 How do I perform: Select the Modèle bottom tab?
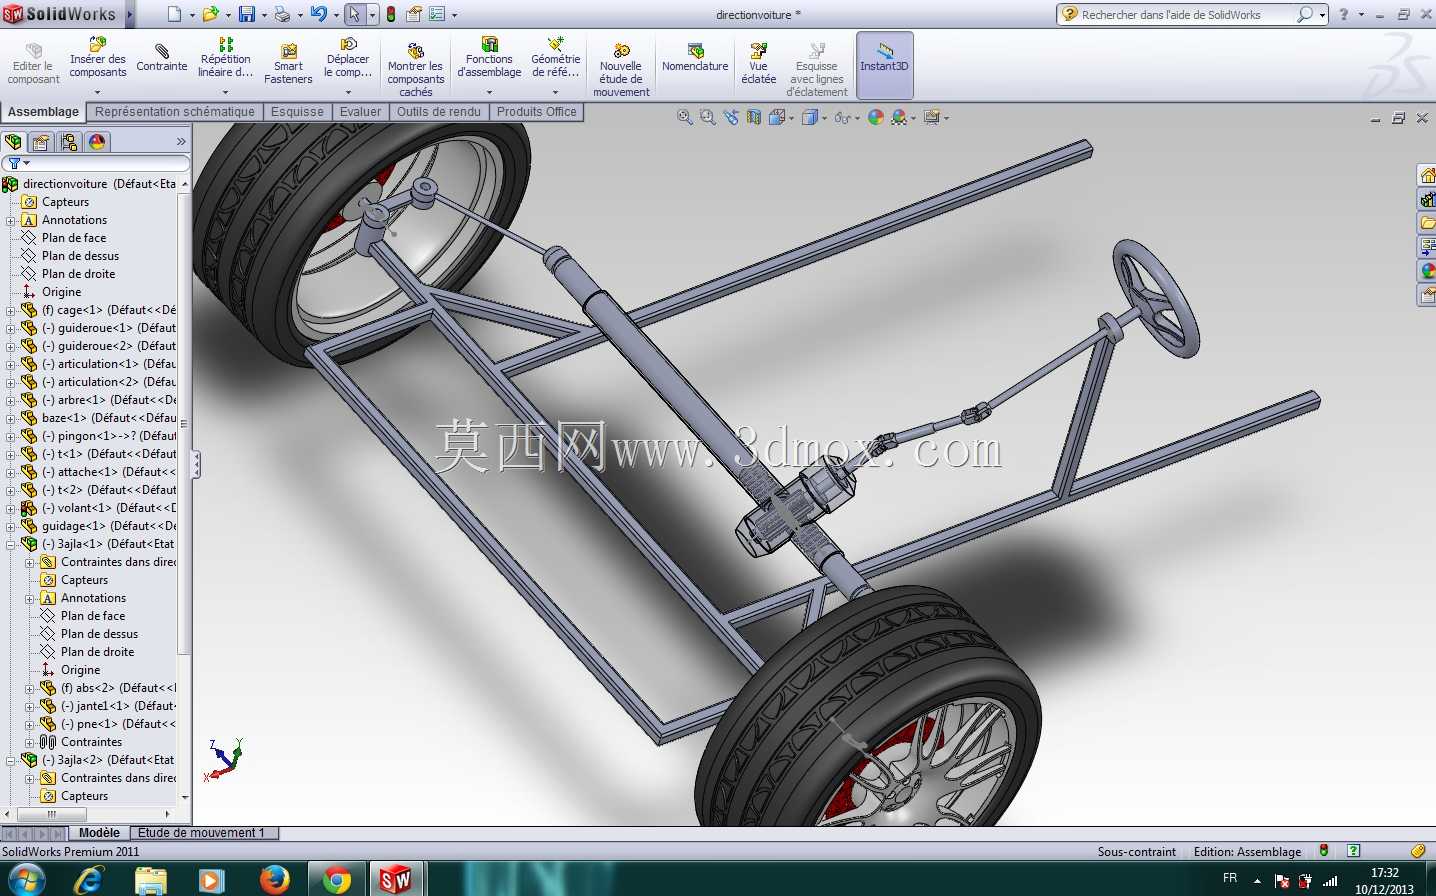pos(99,833)
